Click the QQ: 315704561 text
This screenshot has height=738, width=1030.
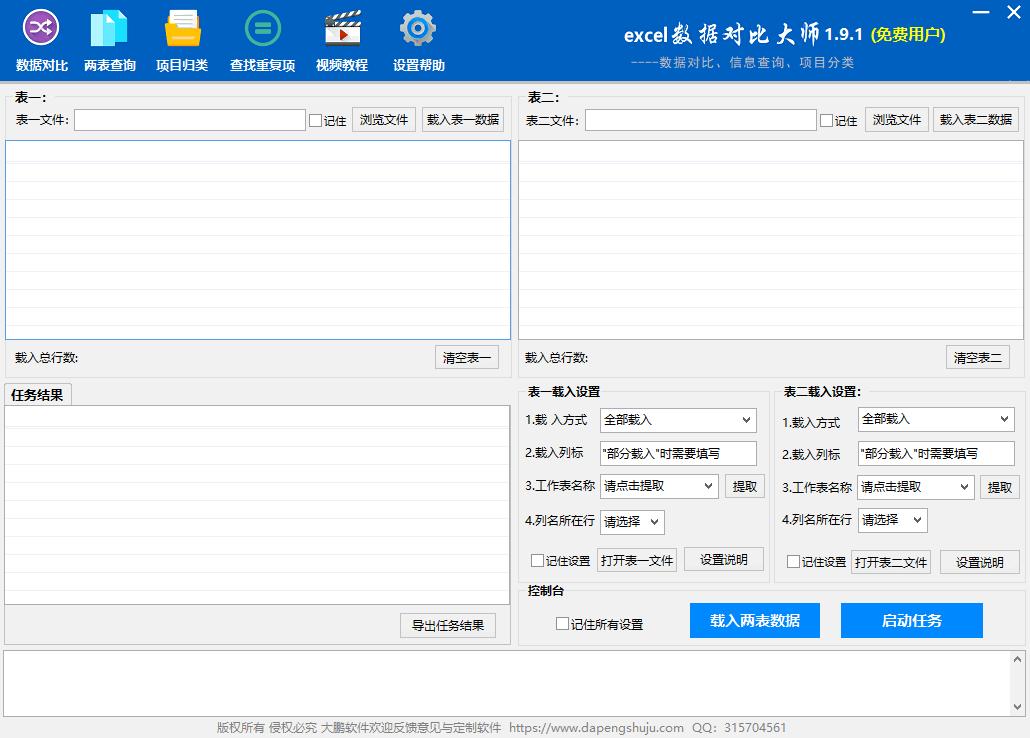739,727
